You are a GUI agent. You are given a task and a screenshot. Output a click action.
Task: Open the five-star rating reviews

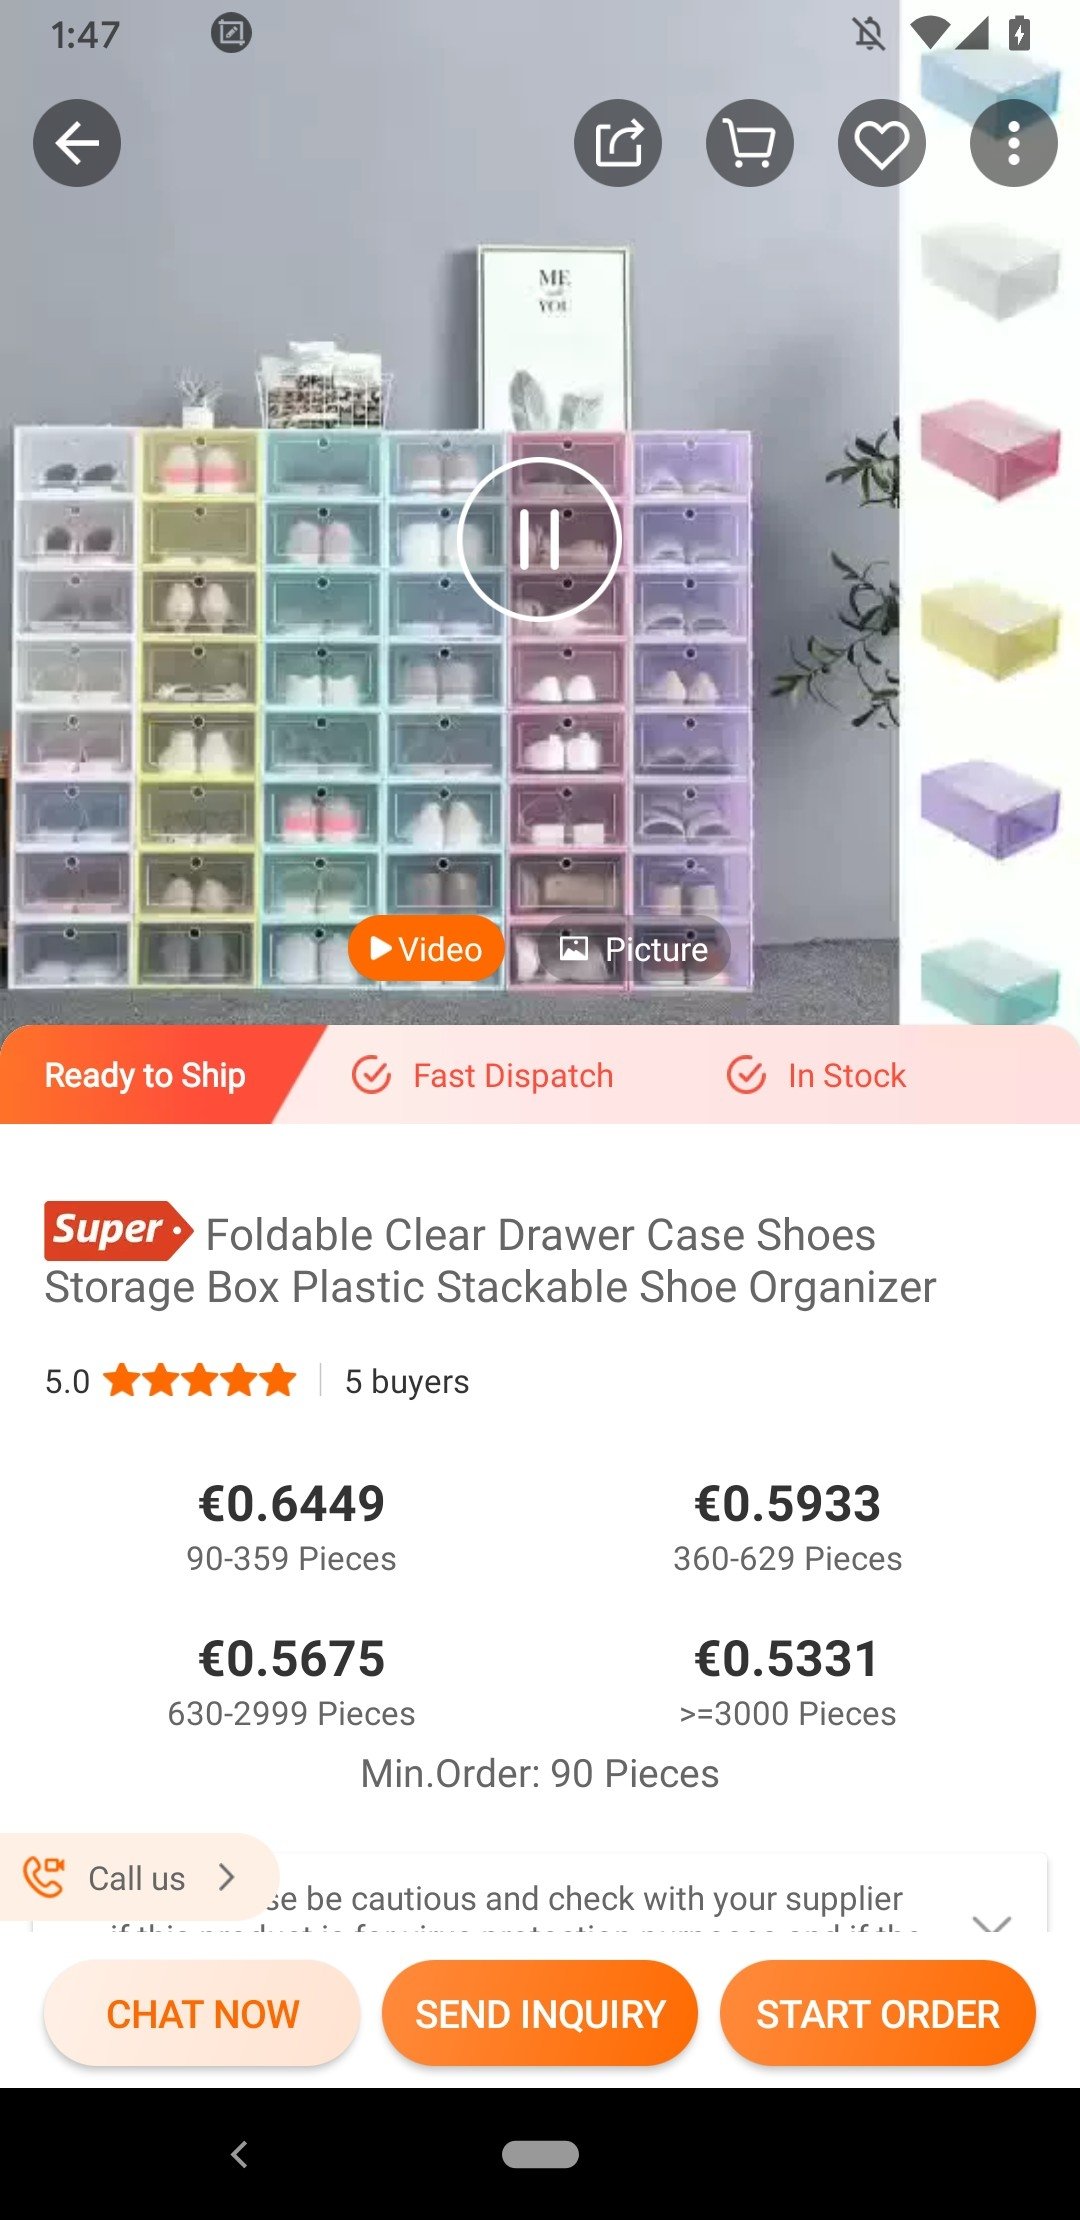(200, 1380)
